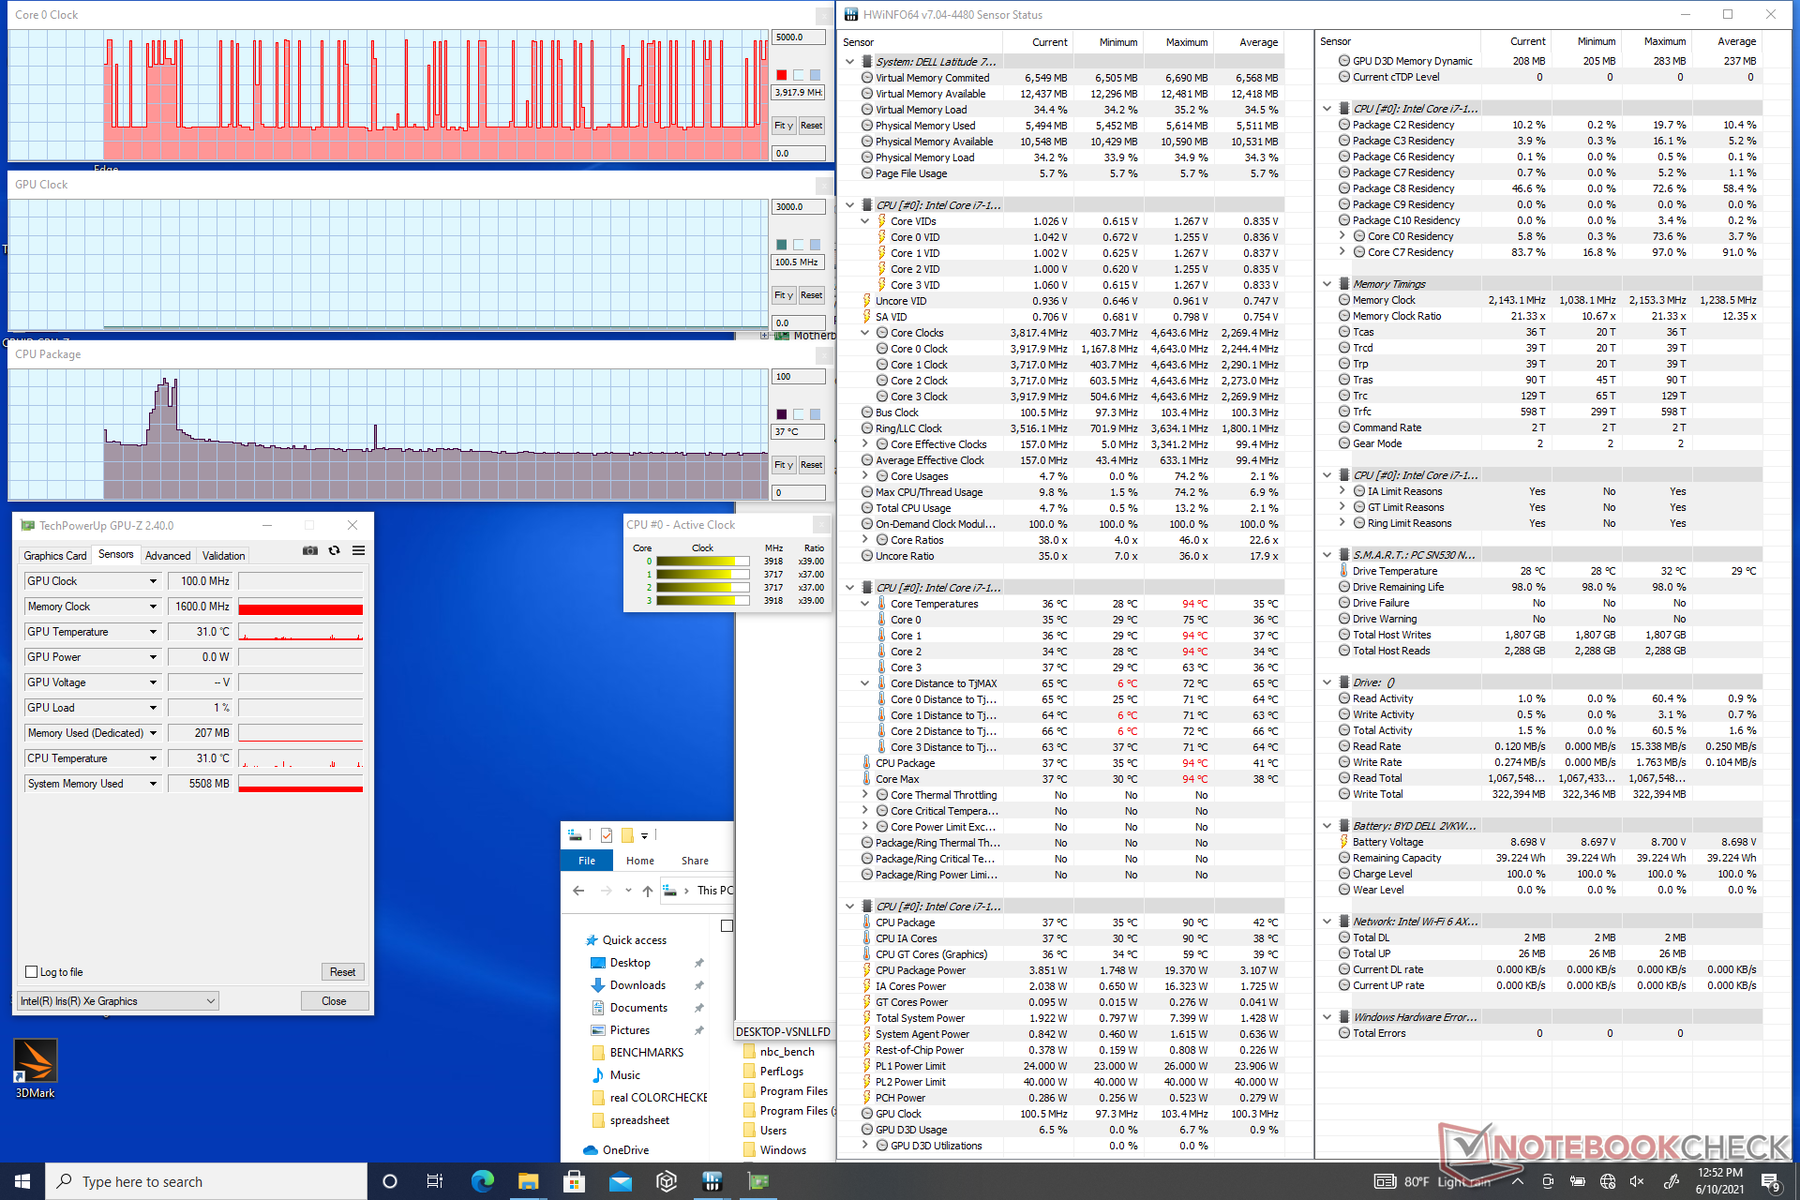Open Task View on the taskbar
This screenshot has height=1200, width=1800.
coord(435,1181)
